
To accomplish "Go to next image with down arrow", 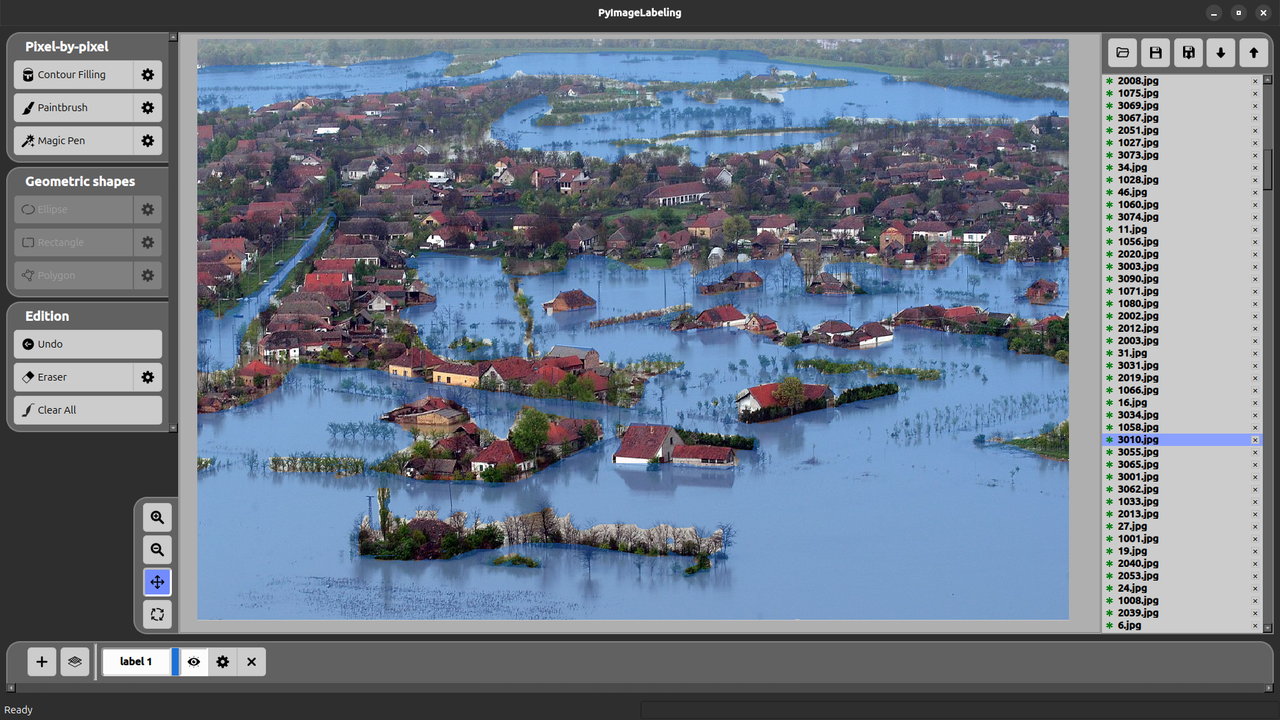I will click(1220, 53).
